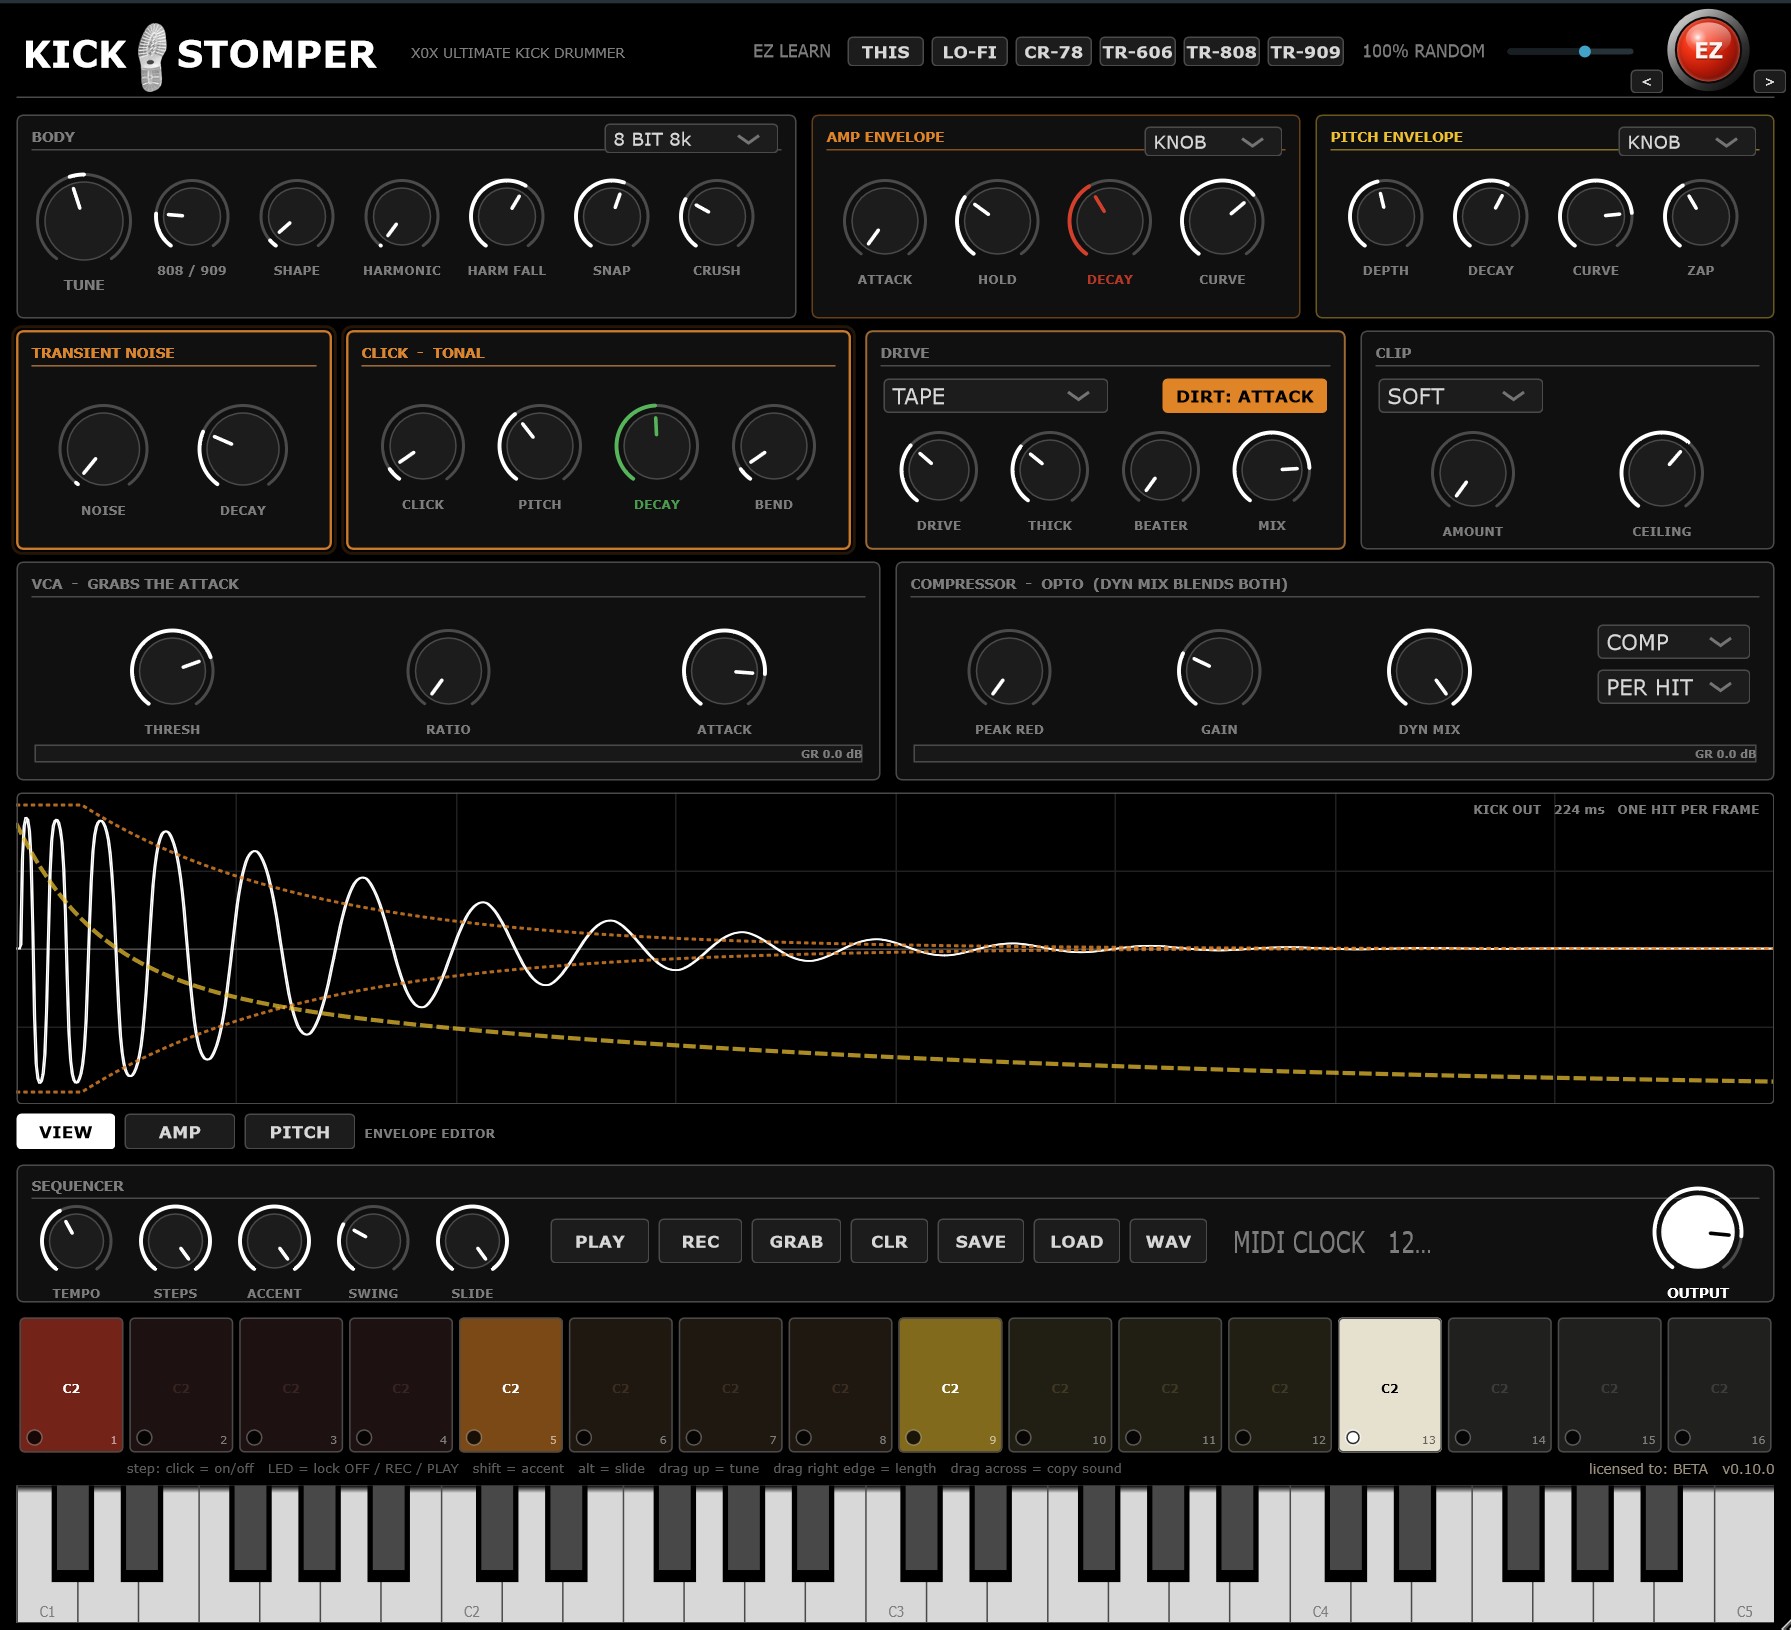The image size is (1791, 1630).
Task: Toggle the lock LED on step 2
Action: point(145,1438)
